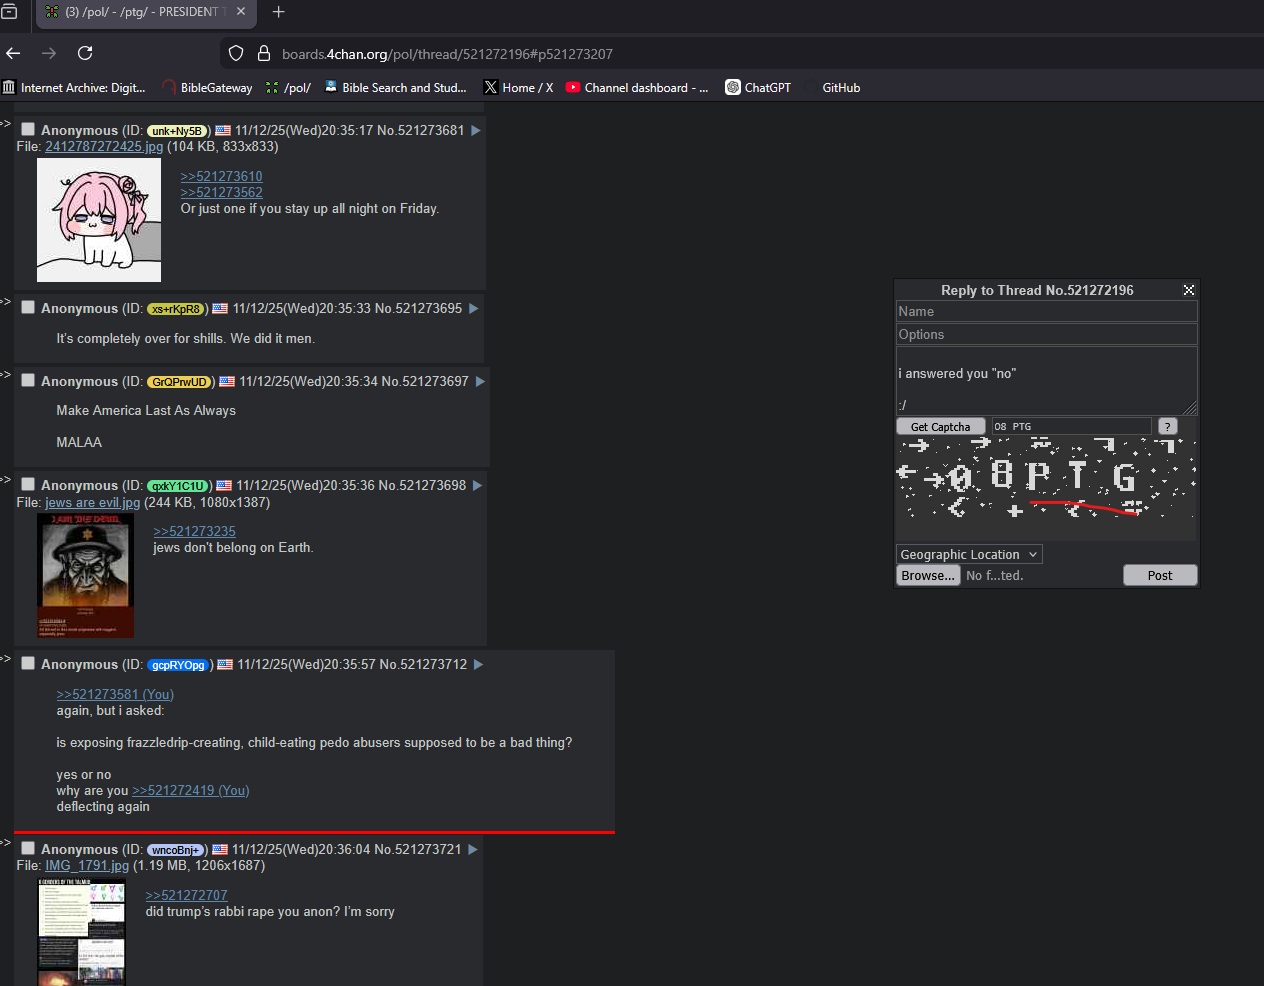Click Browse... to attach a file

pos(928,575)
